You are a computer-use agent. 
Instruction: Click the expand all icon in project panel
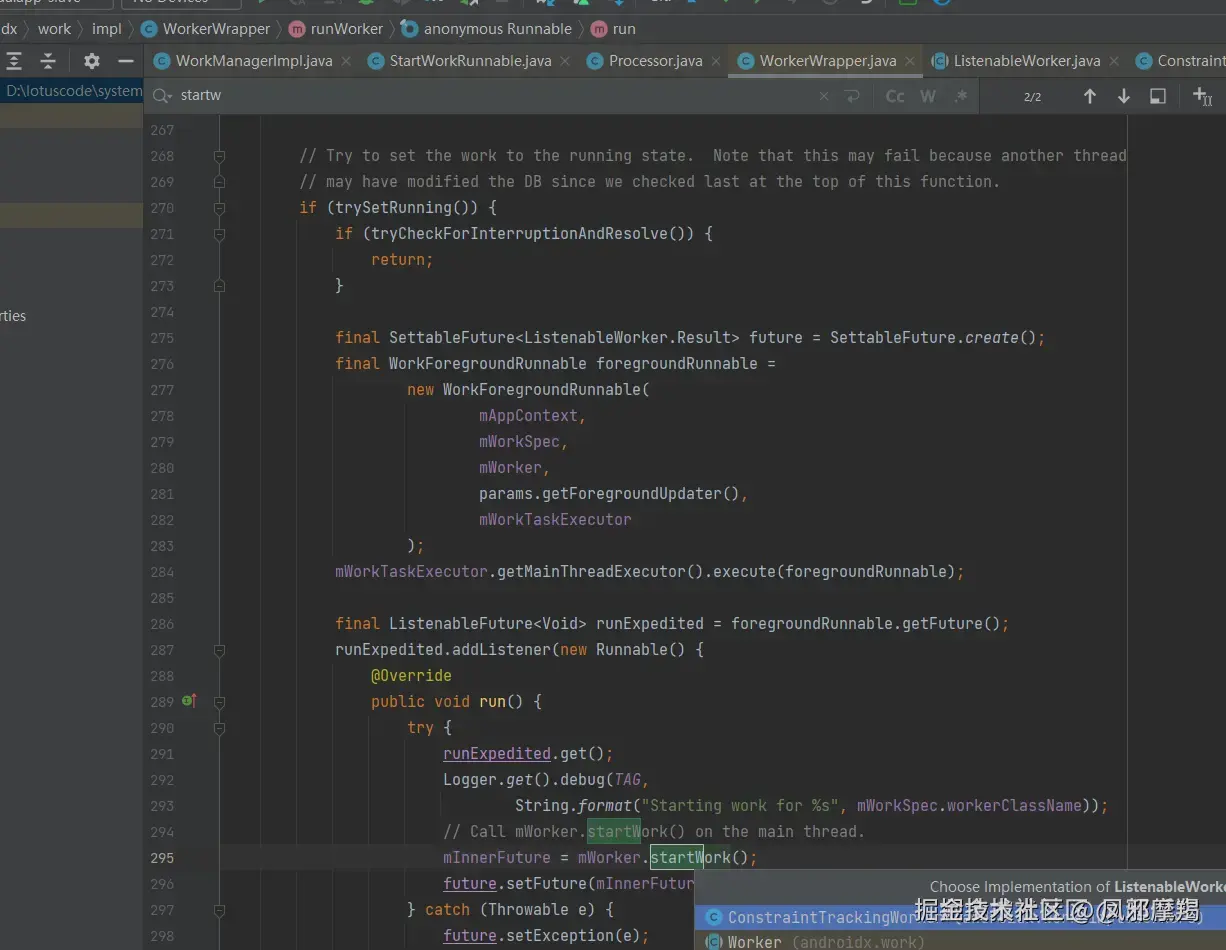[14, 61]
